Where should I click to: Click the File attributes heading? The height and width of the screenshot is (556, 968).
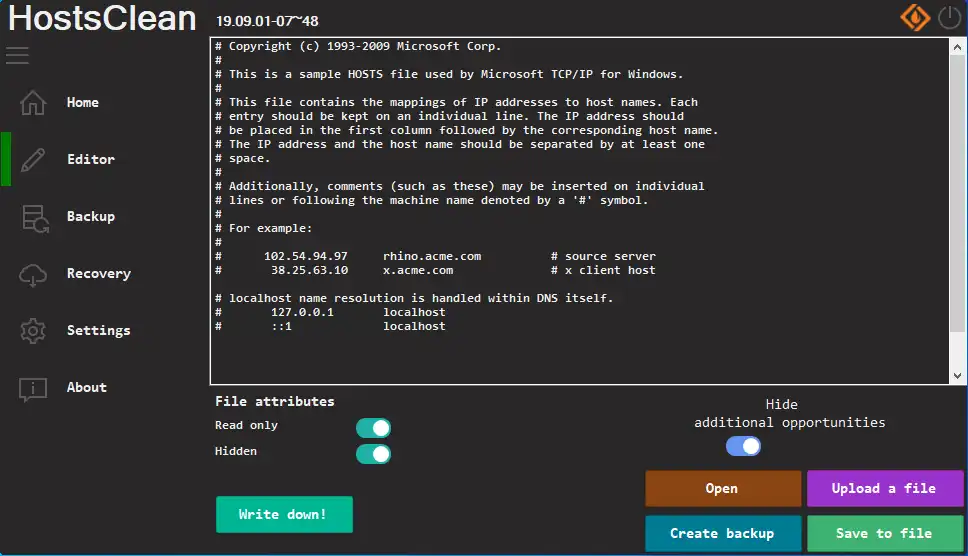click(275, 401)
